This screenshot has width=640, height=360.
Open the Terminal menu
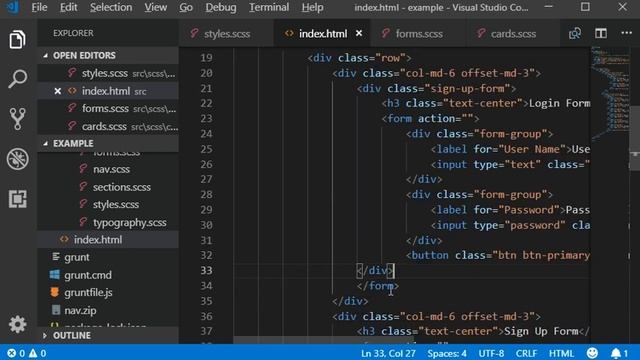(269, 7)
